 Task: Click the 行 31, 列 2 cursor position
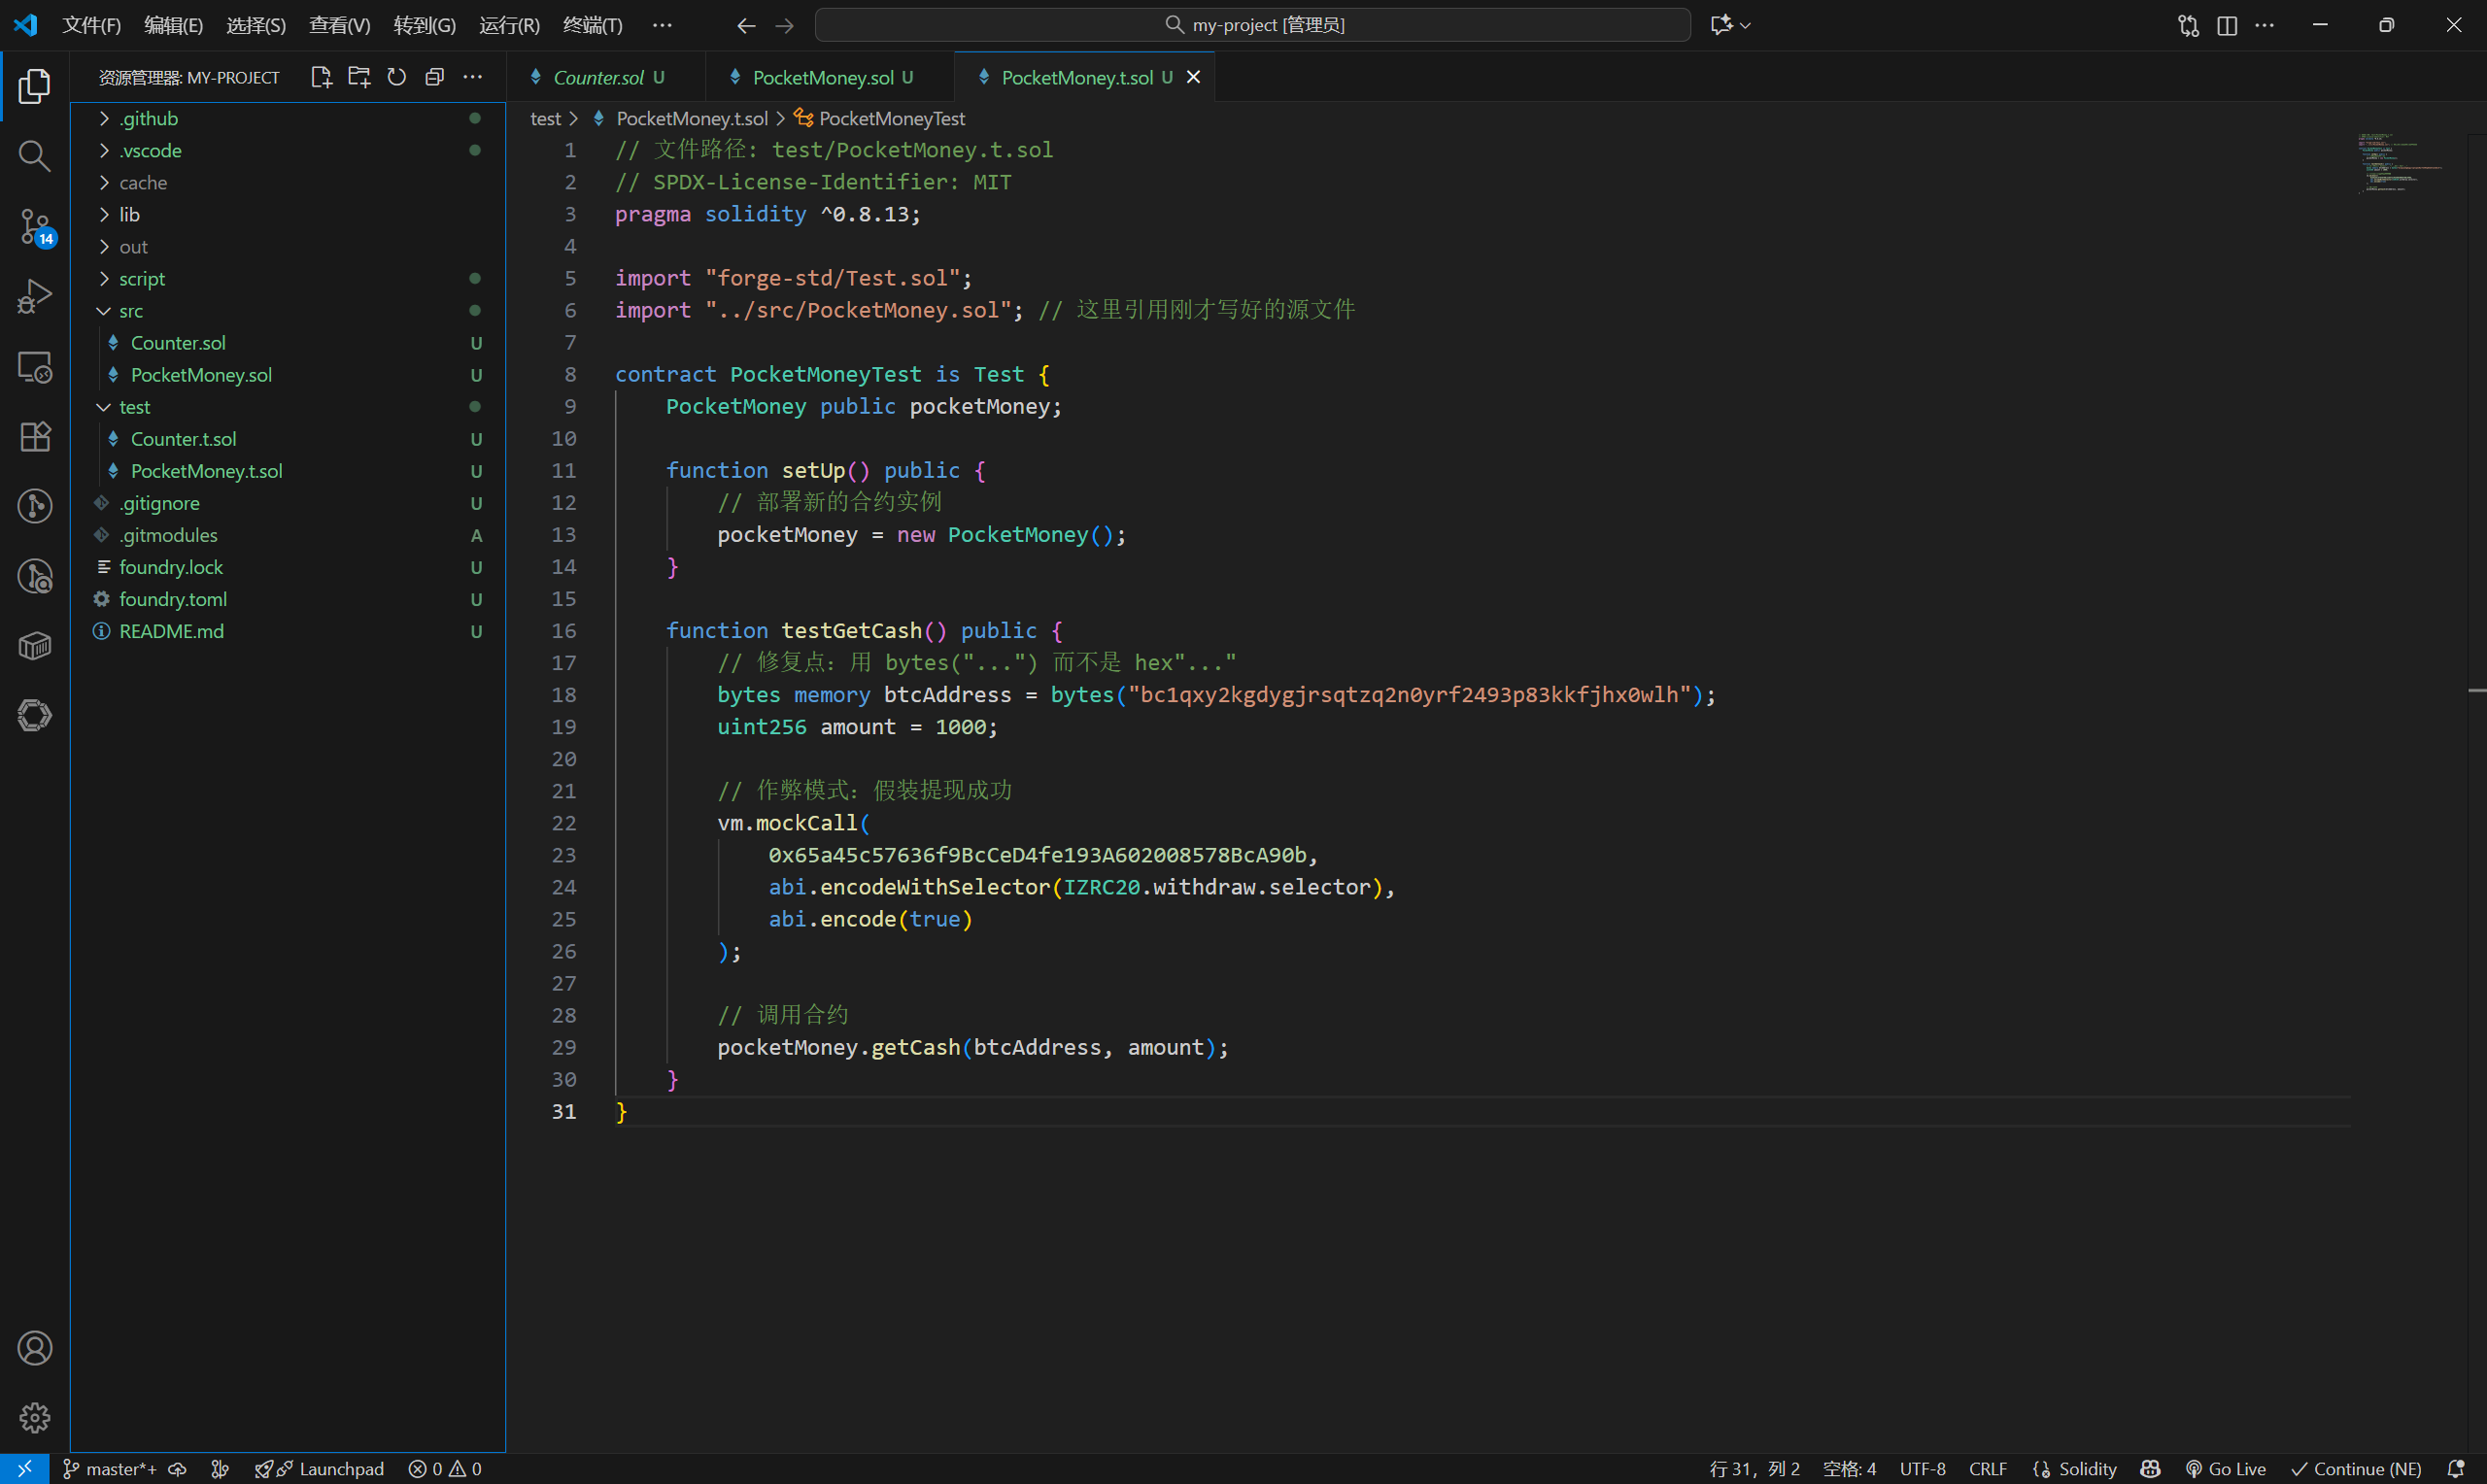(1754, 1468)
